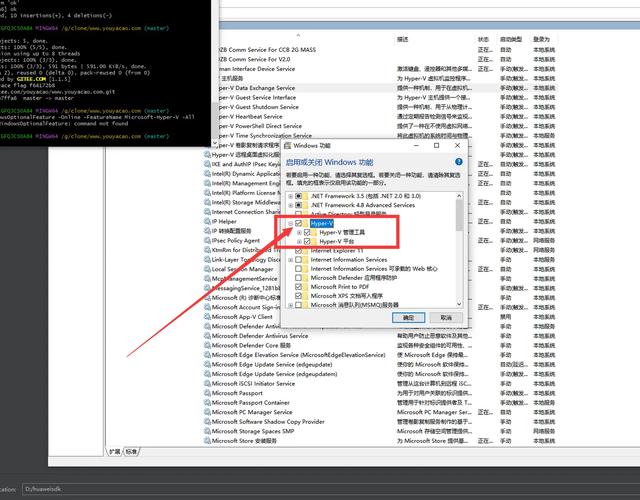Click the terminal window scrollbar thumb
Screen dimensions: 640x500
(215, 118)
